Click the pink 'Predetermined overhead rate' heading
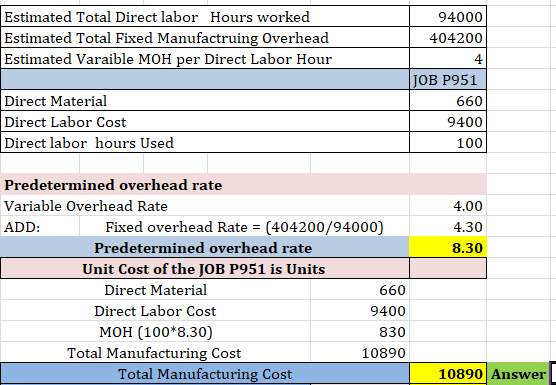This screenshot has width=556, height=385. click(243, 185)
